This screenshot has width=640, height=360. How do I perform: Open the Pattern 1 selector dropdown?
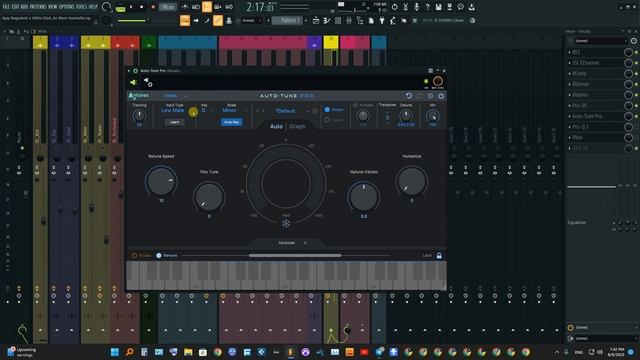click(x=288, y=20)
